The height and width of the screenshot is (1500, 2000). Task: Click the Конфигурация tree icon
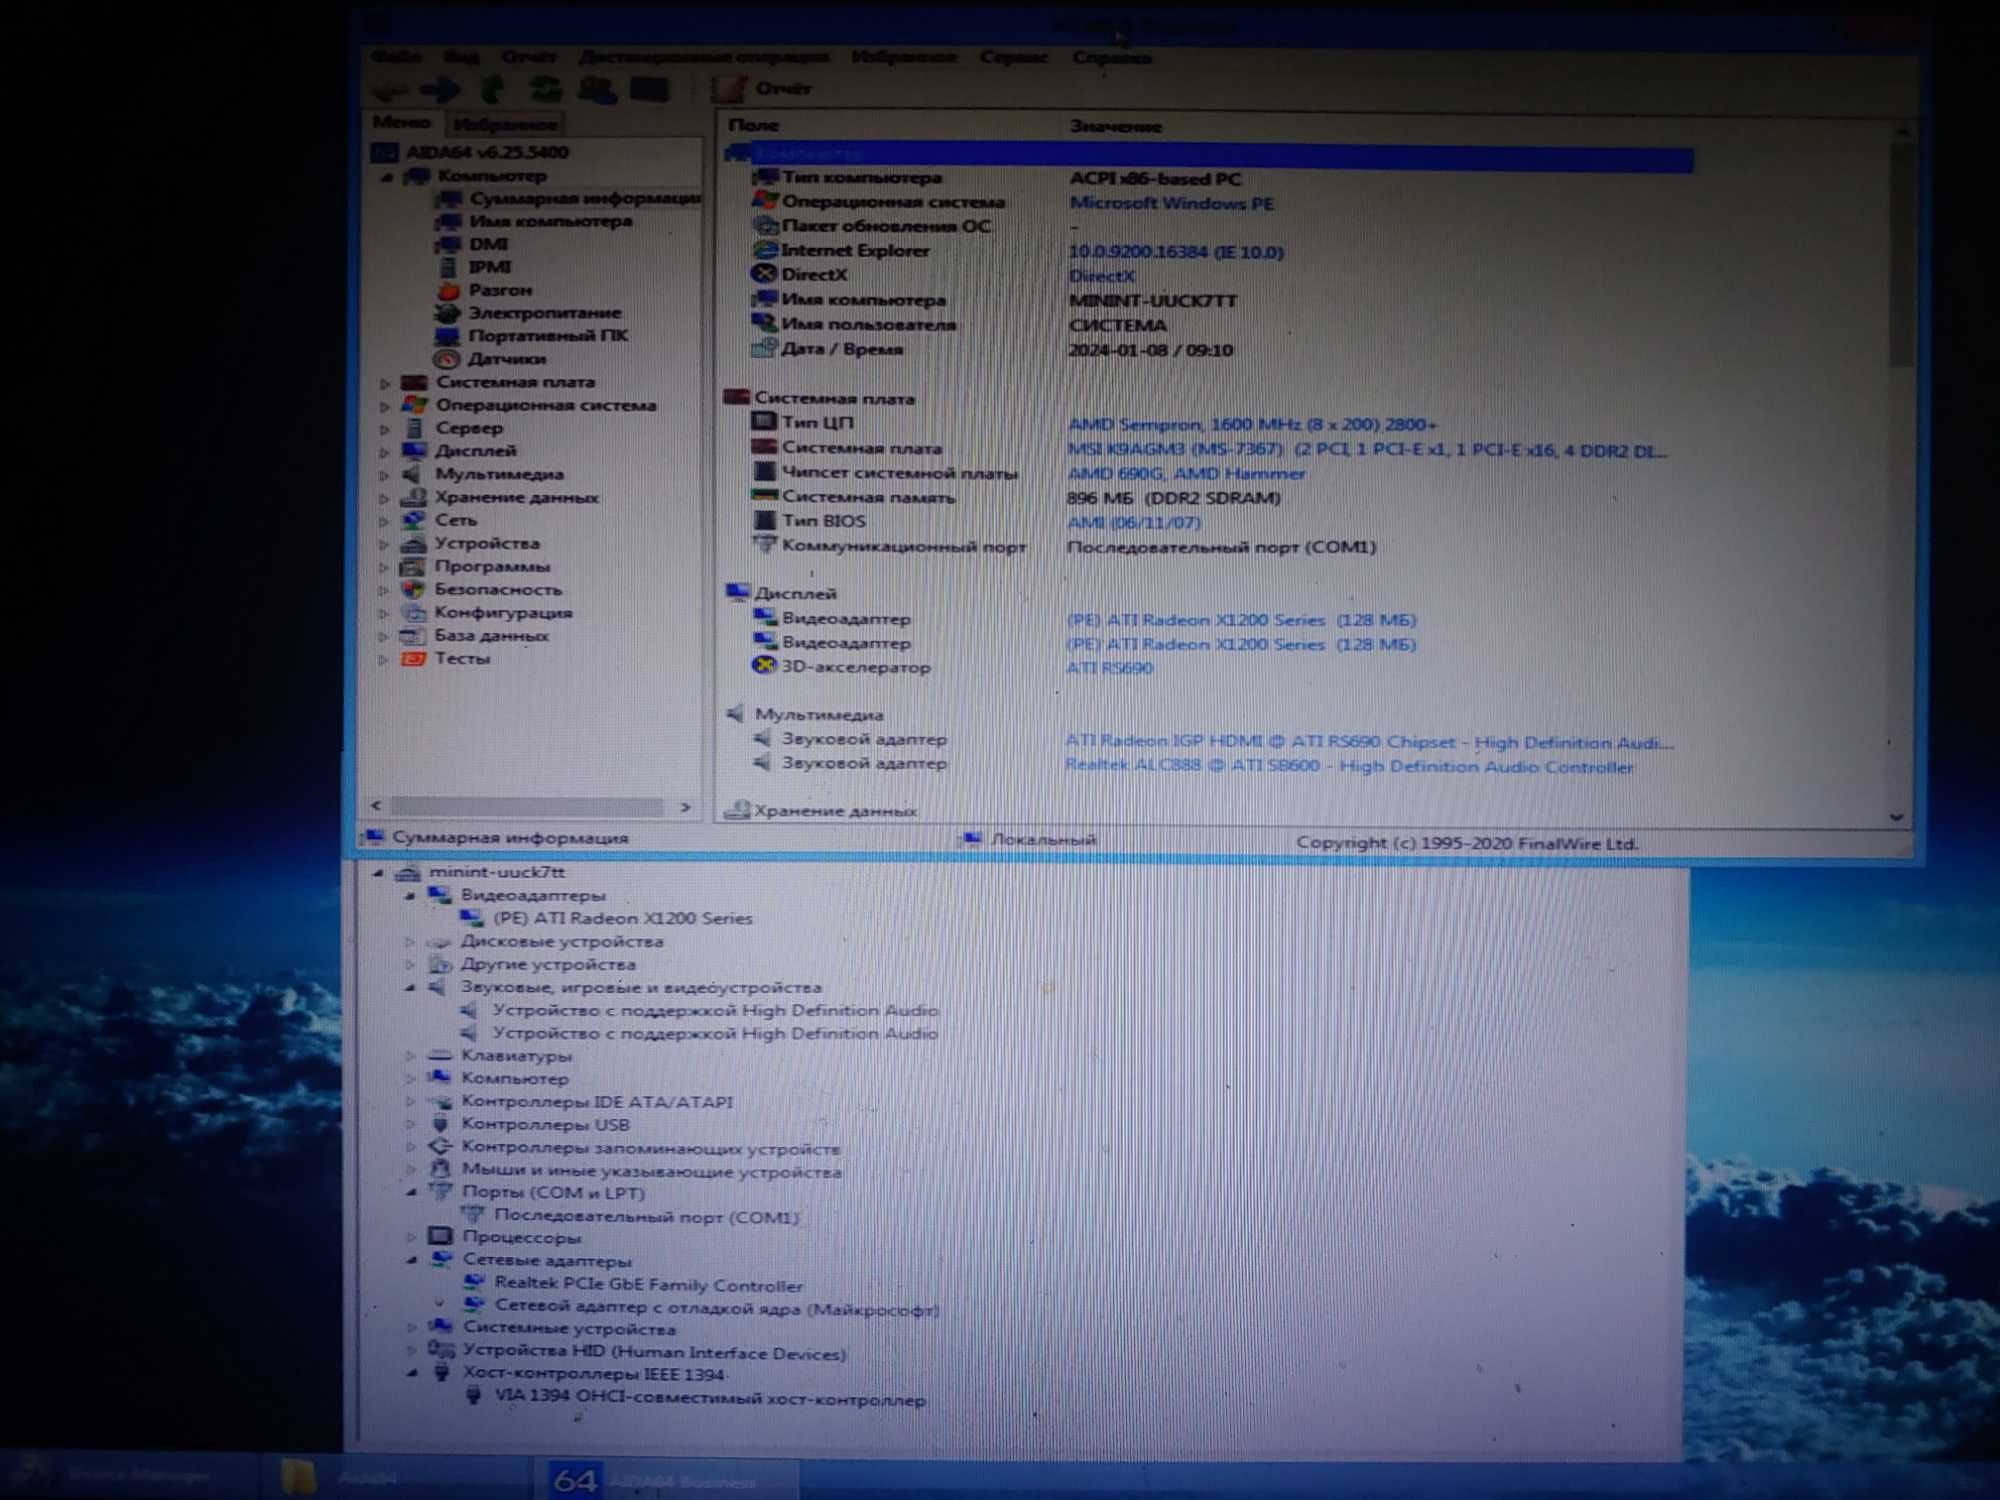click(413, 613)
